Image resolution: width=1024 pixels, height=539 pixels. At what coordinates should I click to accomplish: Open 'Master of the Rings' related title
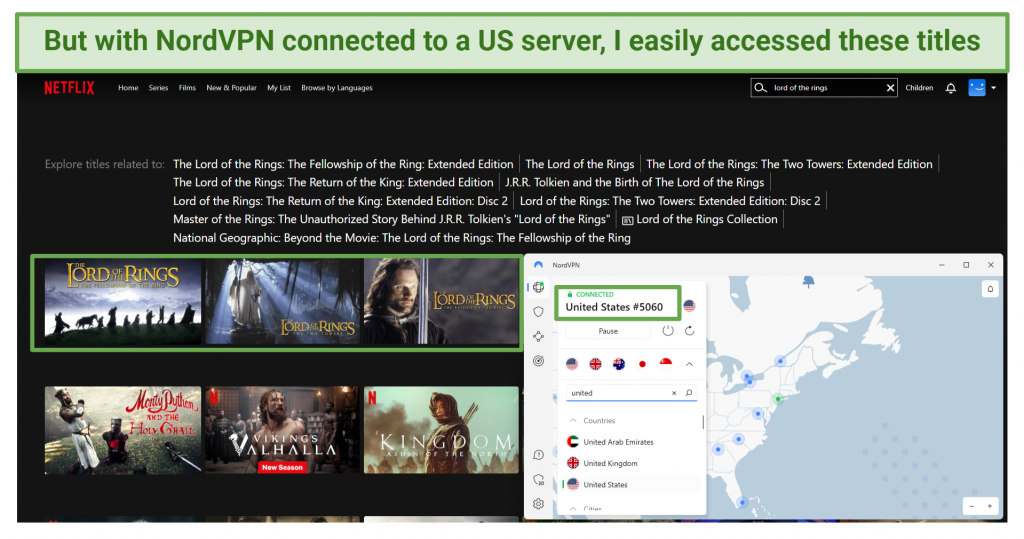[x=391, y=219]
